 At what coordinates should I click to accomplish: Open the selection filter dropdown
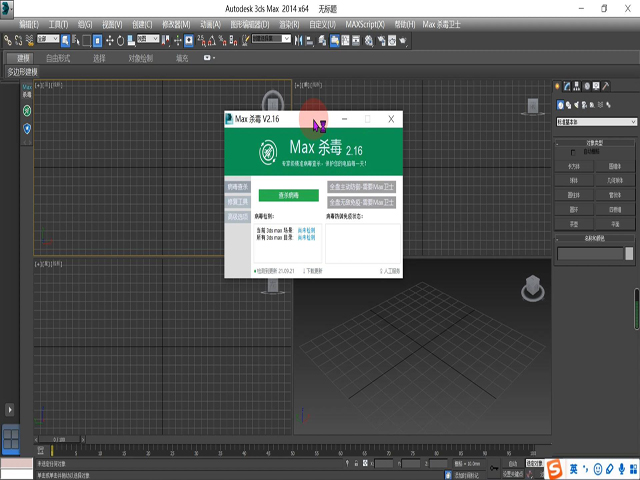(48, 39)
